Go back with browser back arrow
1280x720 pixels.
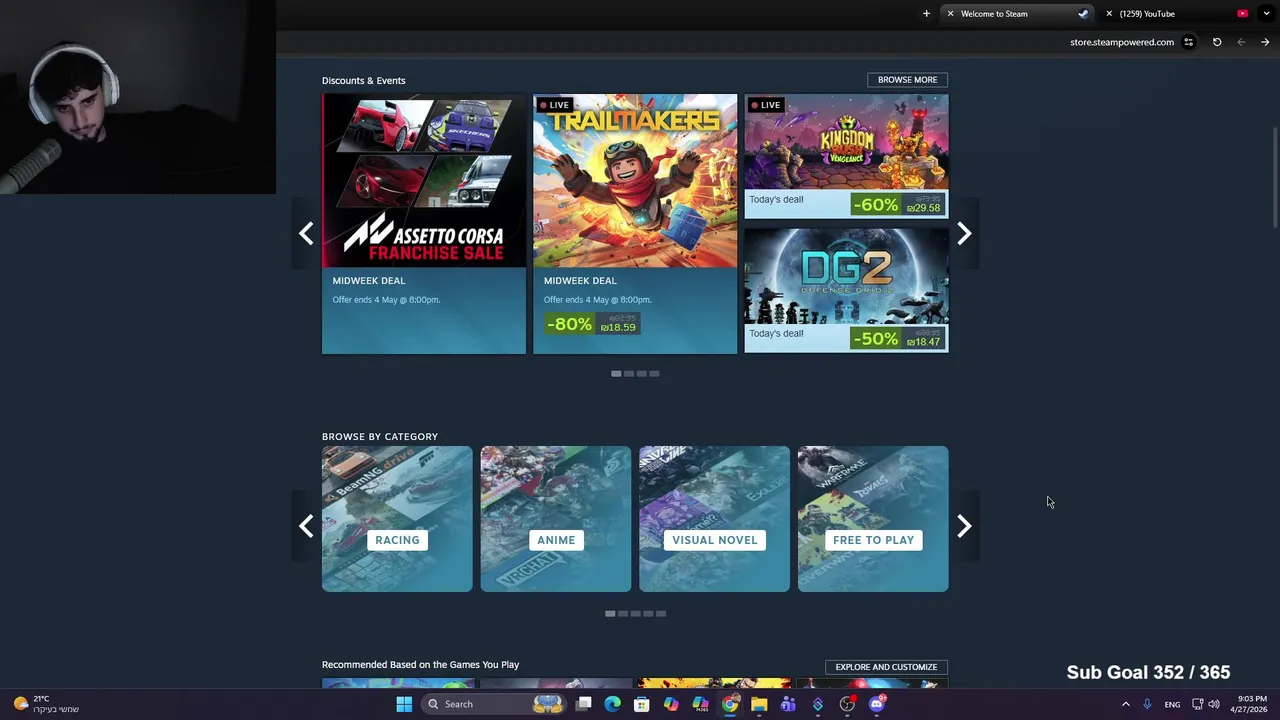1241,42
